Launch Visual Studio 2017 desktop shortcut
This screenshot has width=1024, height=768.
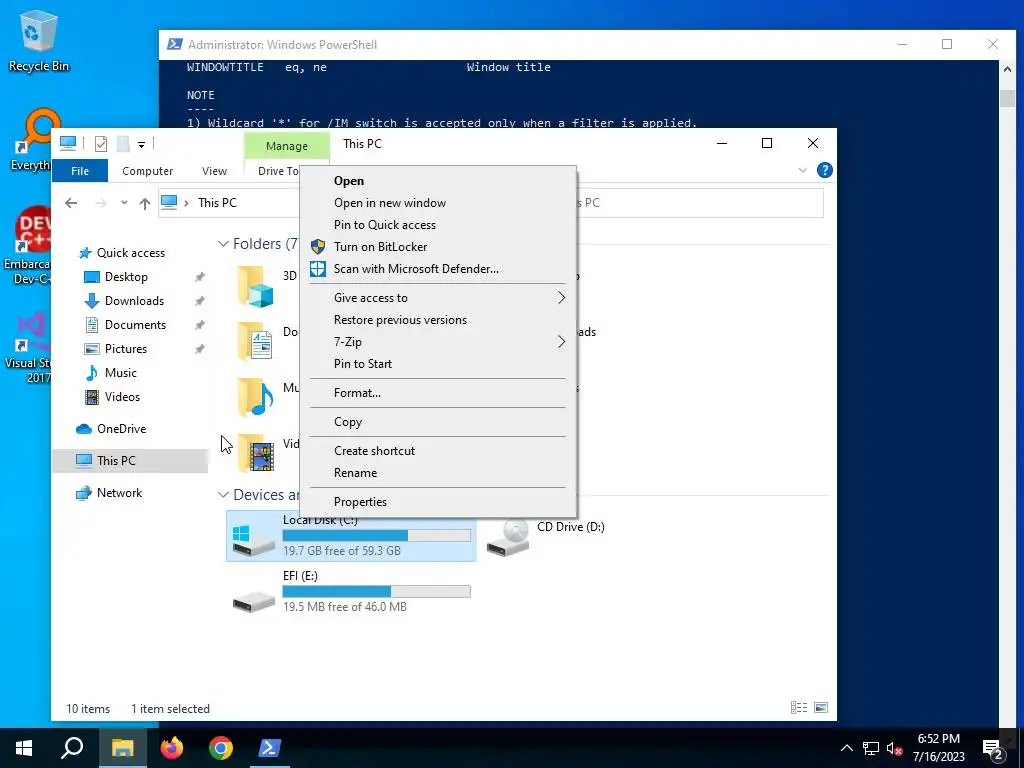point(27,347)
